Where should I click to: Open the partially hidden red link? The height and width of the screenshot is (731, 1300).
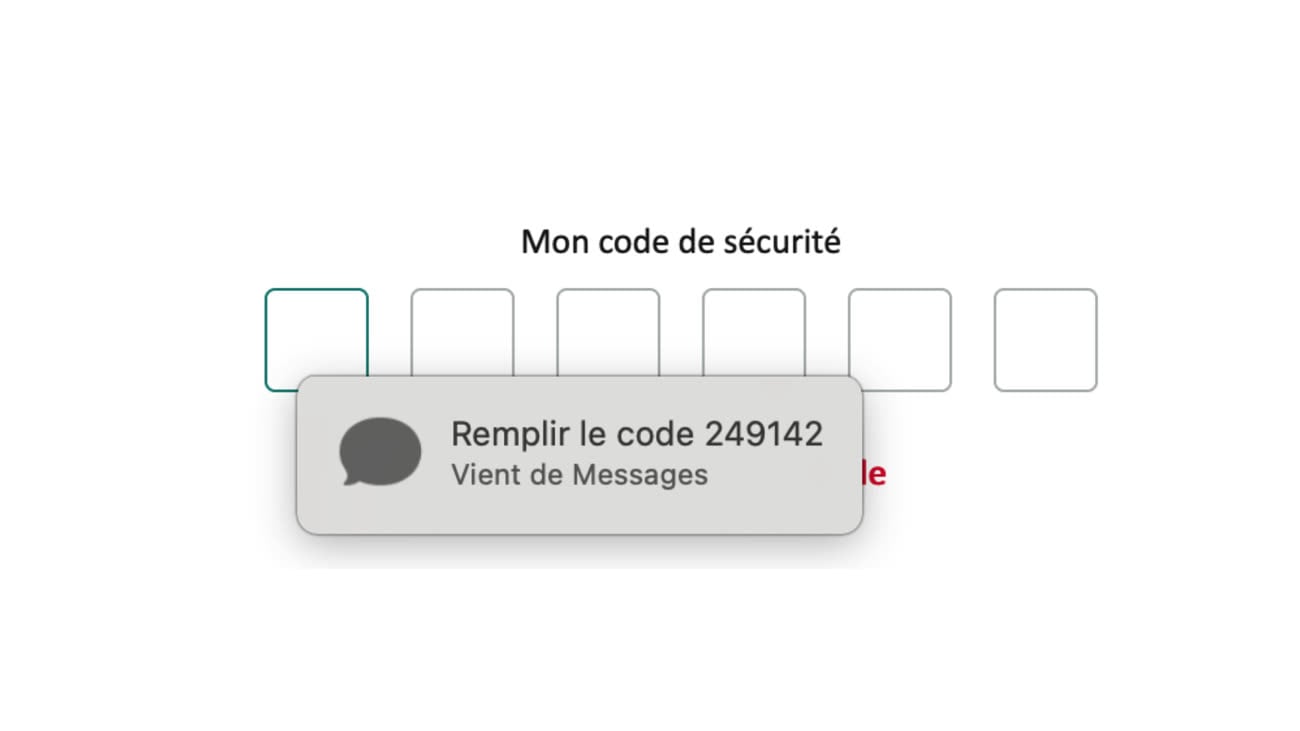(x=875, y=473)
